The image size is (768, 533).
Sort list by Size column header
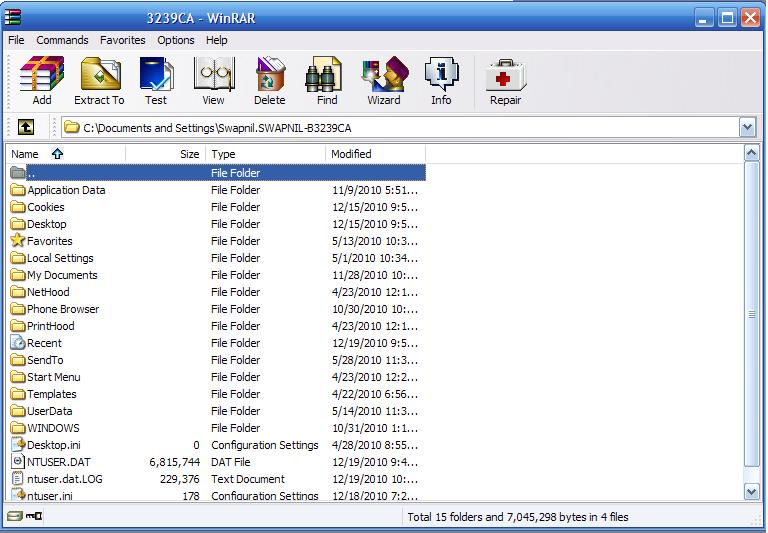[x=166, y=154]
